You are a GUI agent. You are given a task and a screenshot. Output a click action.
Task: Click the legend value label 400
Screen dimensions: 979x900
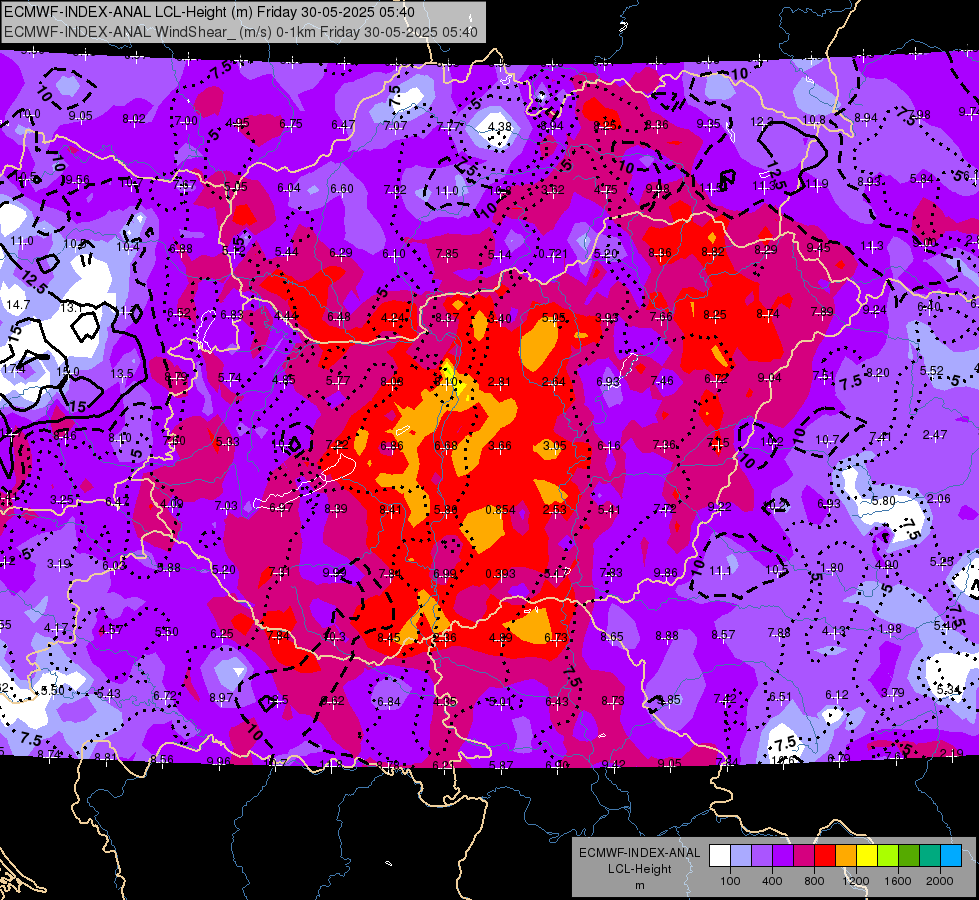(x=772, y=881)
